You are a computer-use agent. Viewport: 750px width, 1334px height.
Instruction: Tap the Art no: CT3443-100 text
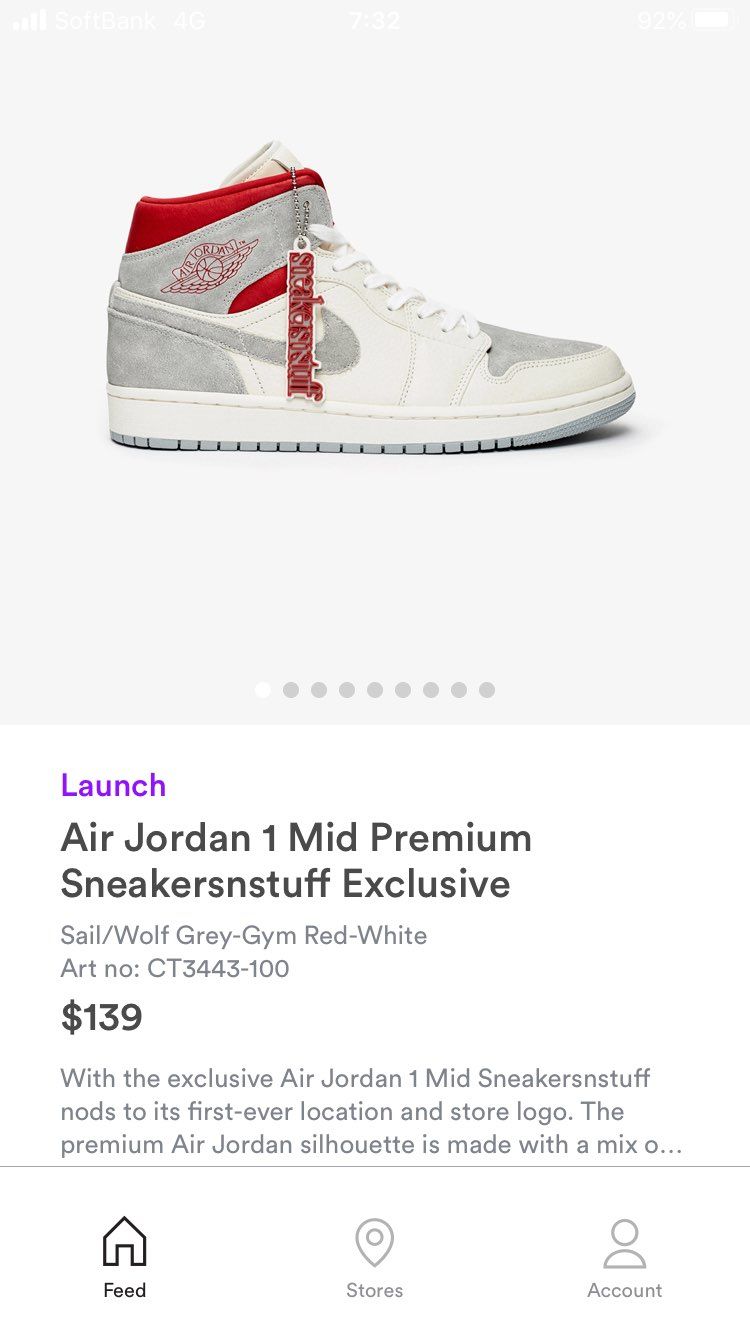(x=175, y=968)
